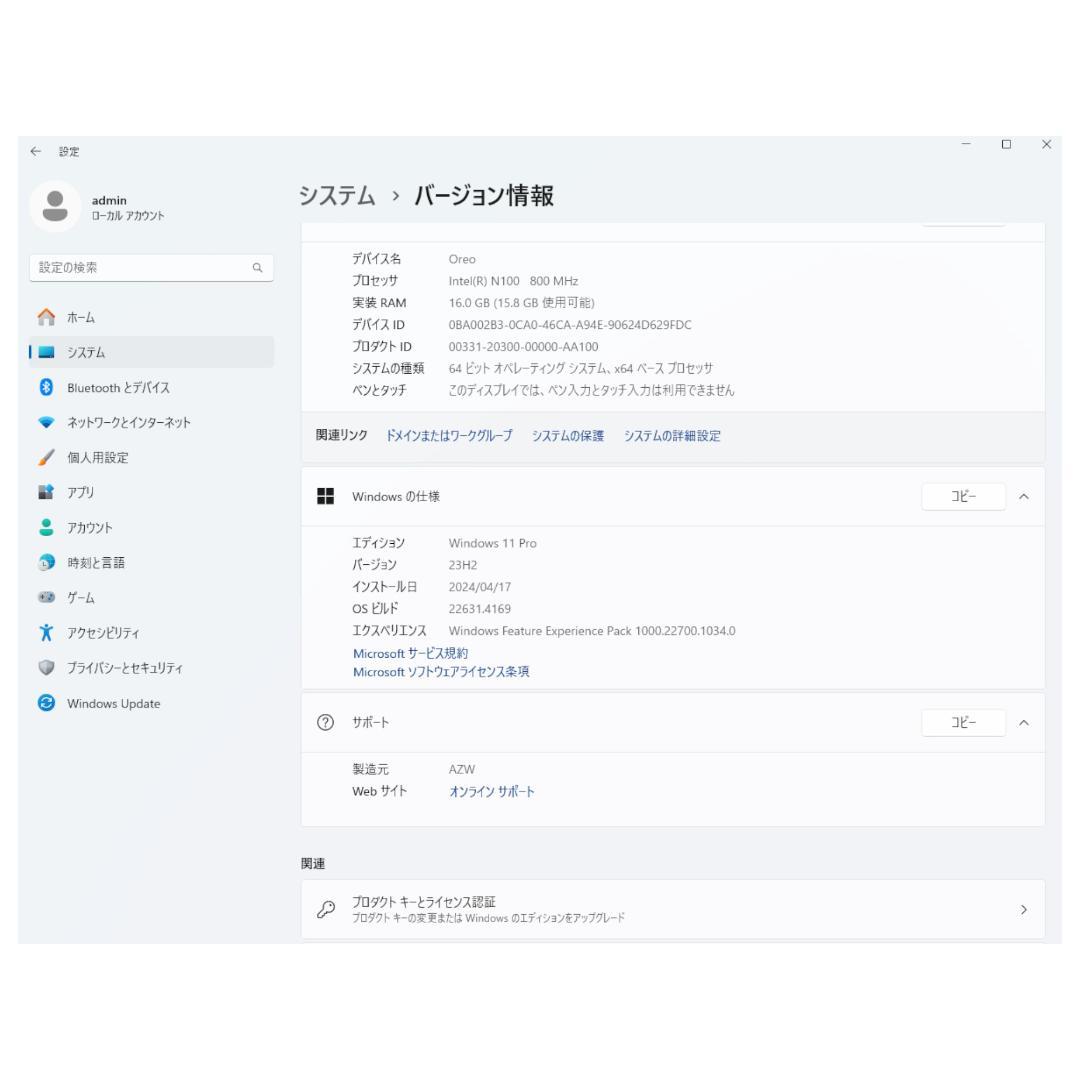Collapse the Windows の仕様 section
Screen dimensions: 1080x1080
click(1023, 496)
